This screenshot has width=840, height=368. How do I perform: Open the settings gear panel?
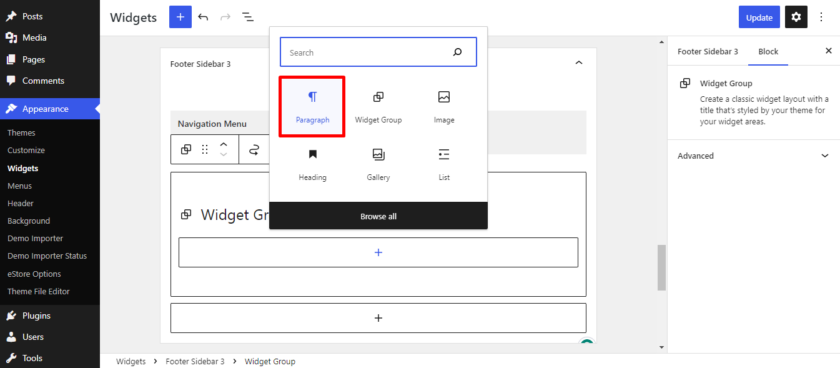[x=796, y=17]
